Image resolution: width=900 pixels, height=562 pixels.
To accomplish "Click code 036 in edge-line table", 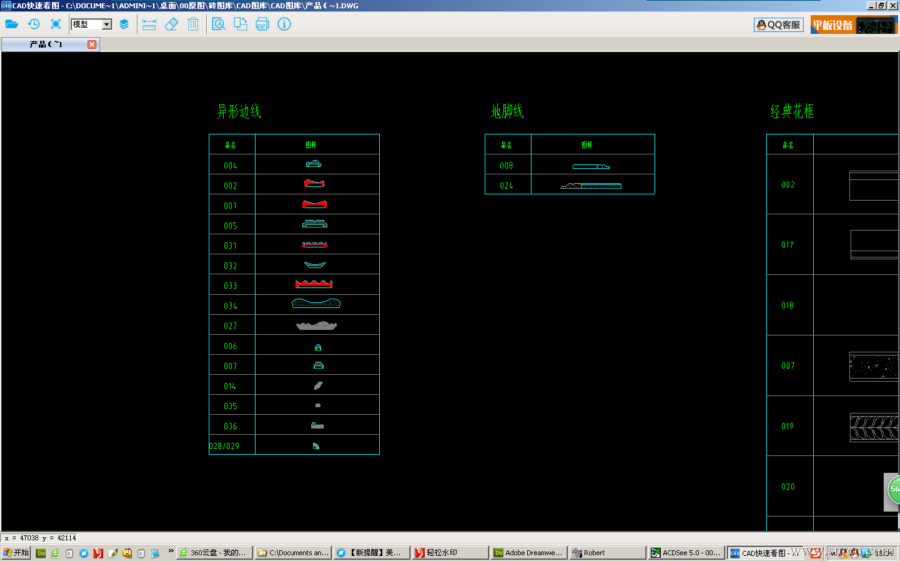I will pyautogui.click(x=230, y=426).
